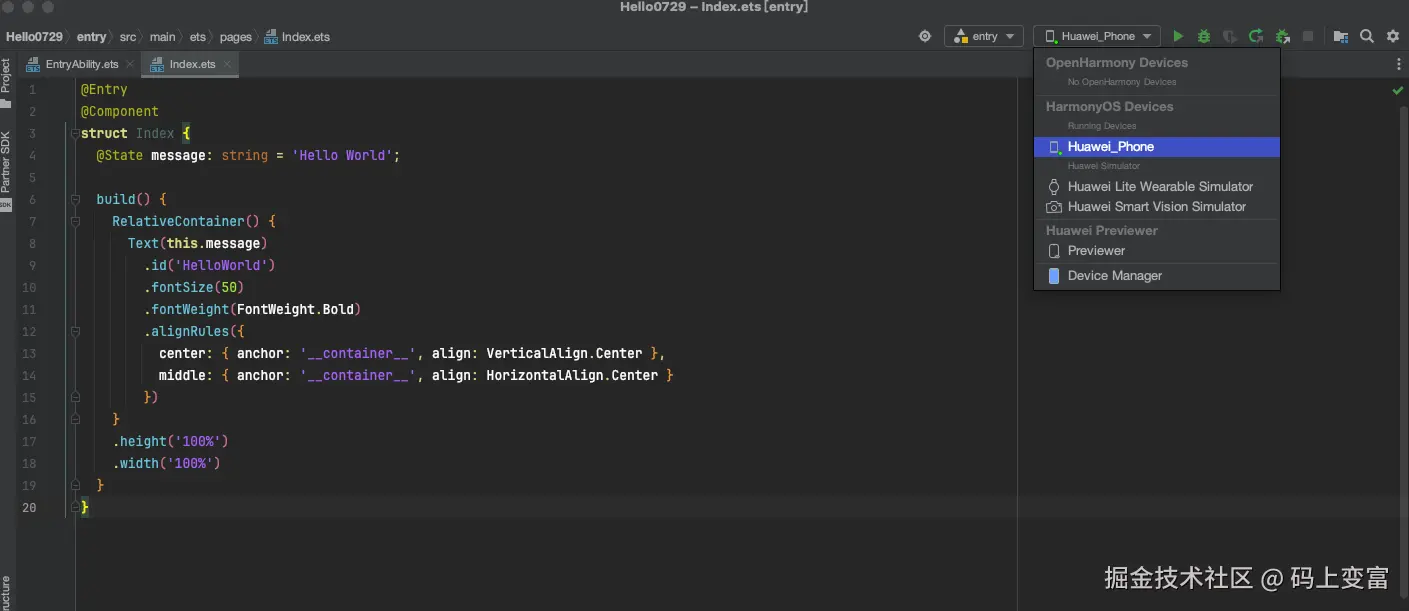Viewport: 1409px width, 611px height.
Task: Click line number 13 in the gutter
Action: tap(29, 354)
